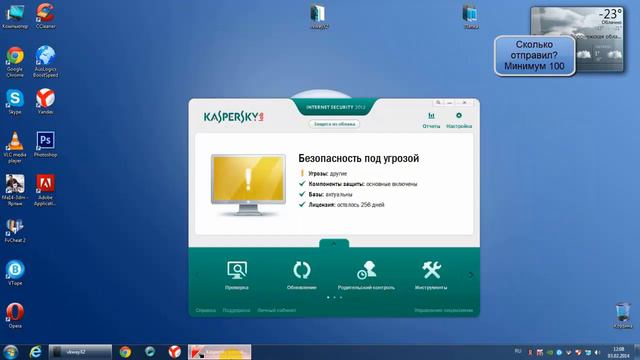640x360 pixels.
Task: Select the FvCheat 2 desktop icon
Action: point(15,231)
